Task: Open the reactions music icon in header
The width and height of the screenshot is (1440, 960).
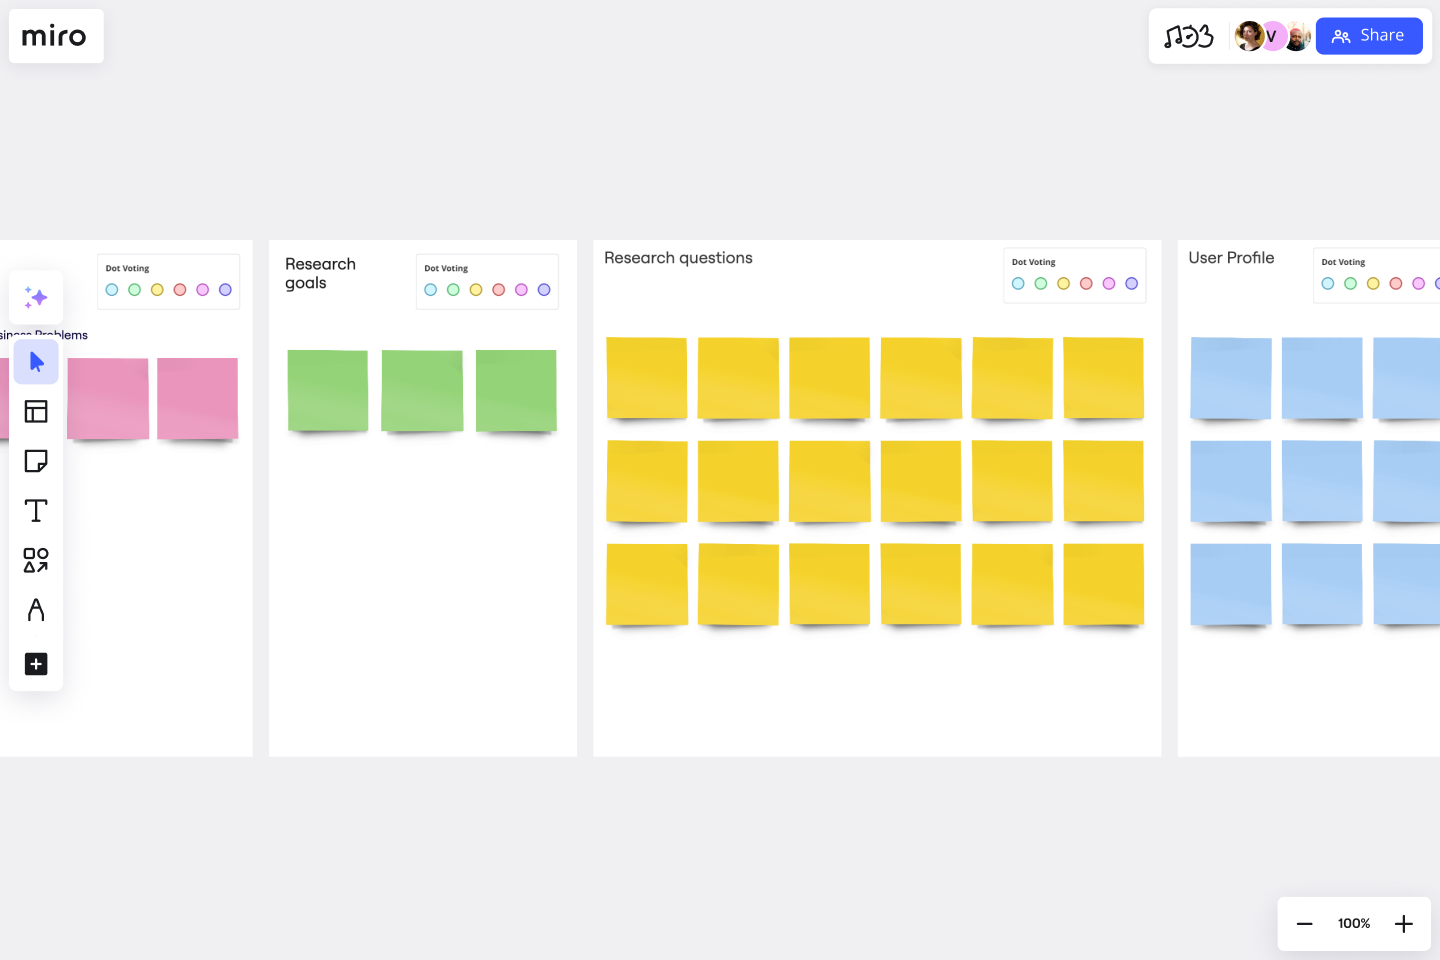Action: point(1189,36)
